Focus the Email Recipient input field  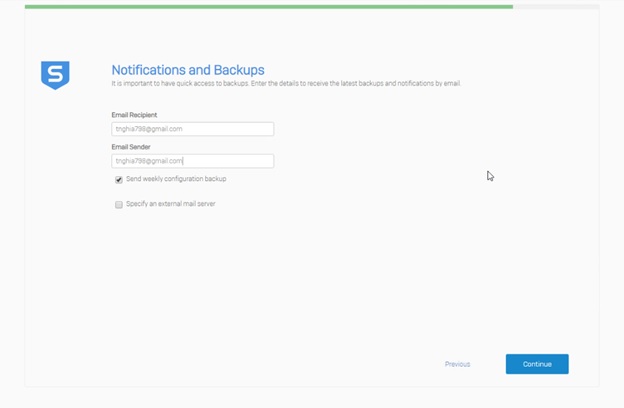click(193, 129)
